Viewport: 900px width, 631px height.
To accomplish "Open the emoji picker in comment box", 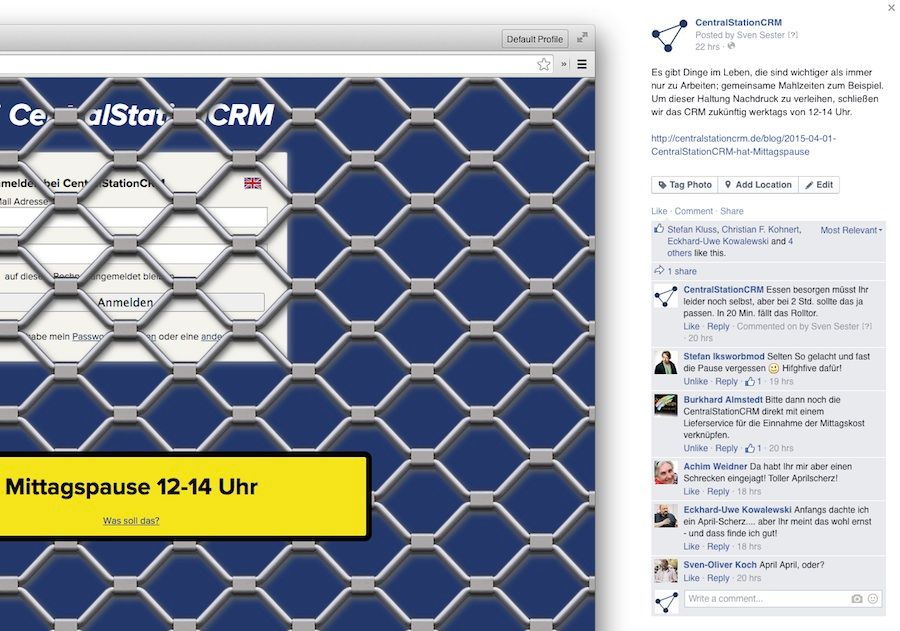I will [873, 599].
